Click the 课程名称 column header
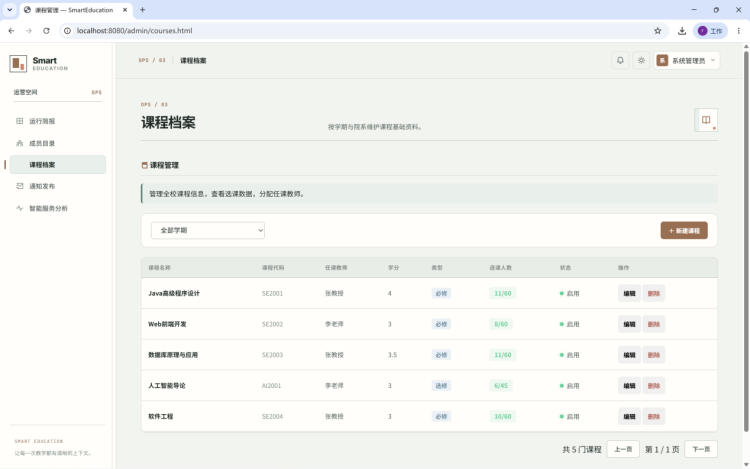The height and width of the screenshot is (469, 750). point(159,268)
